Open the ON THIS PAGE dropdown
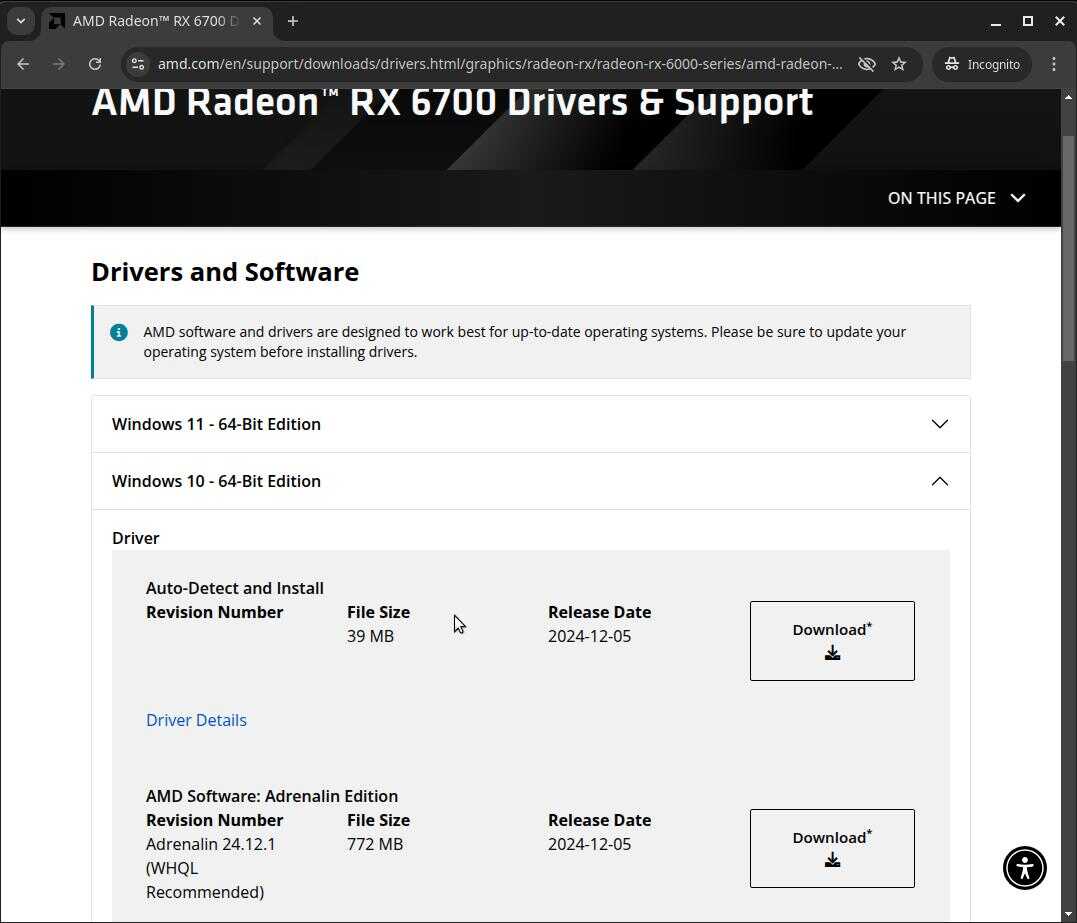 pyautogui.click(x=956, y=198)
